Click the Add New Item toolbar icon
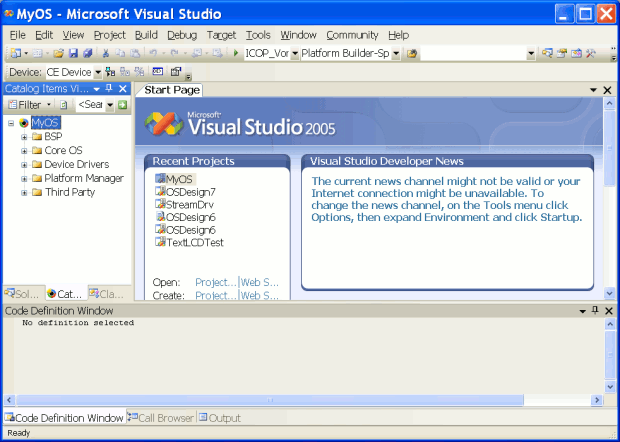 pos(38,53)
